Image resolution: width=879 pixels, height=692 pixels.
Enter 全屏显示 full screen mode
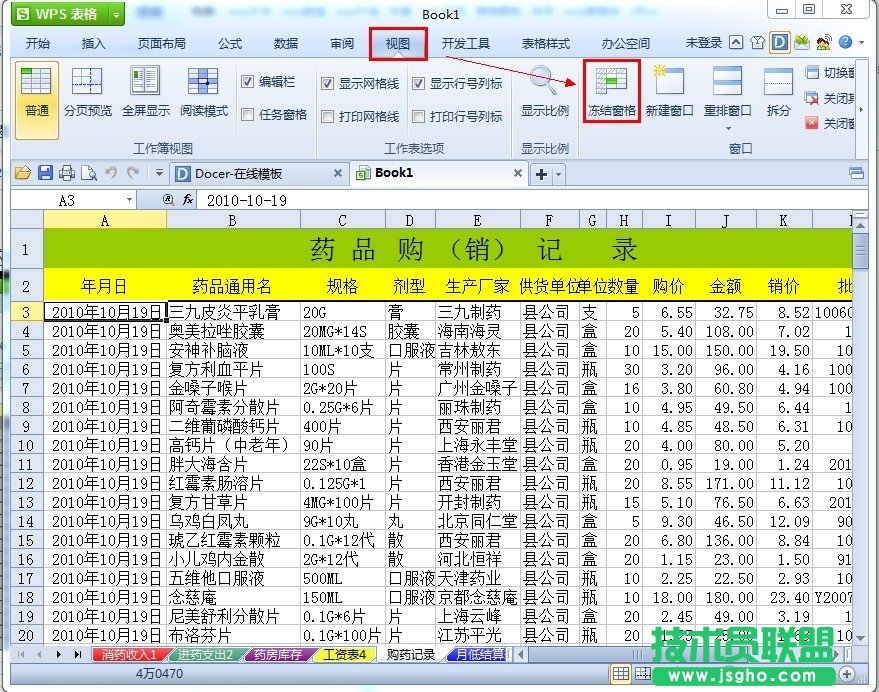coord(144,91)
